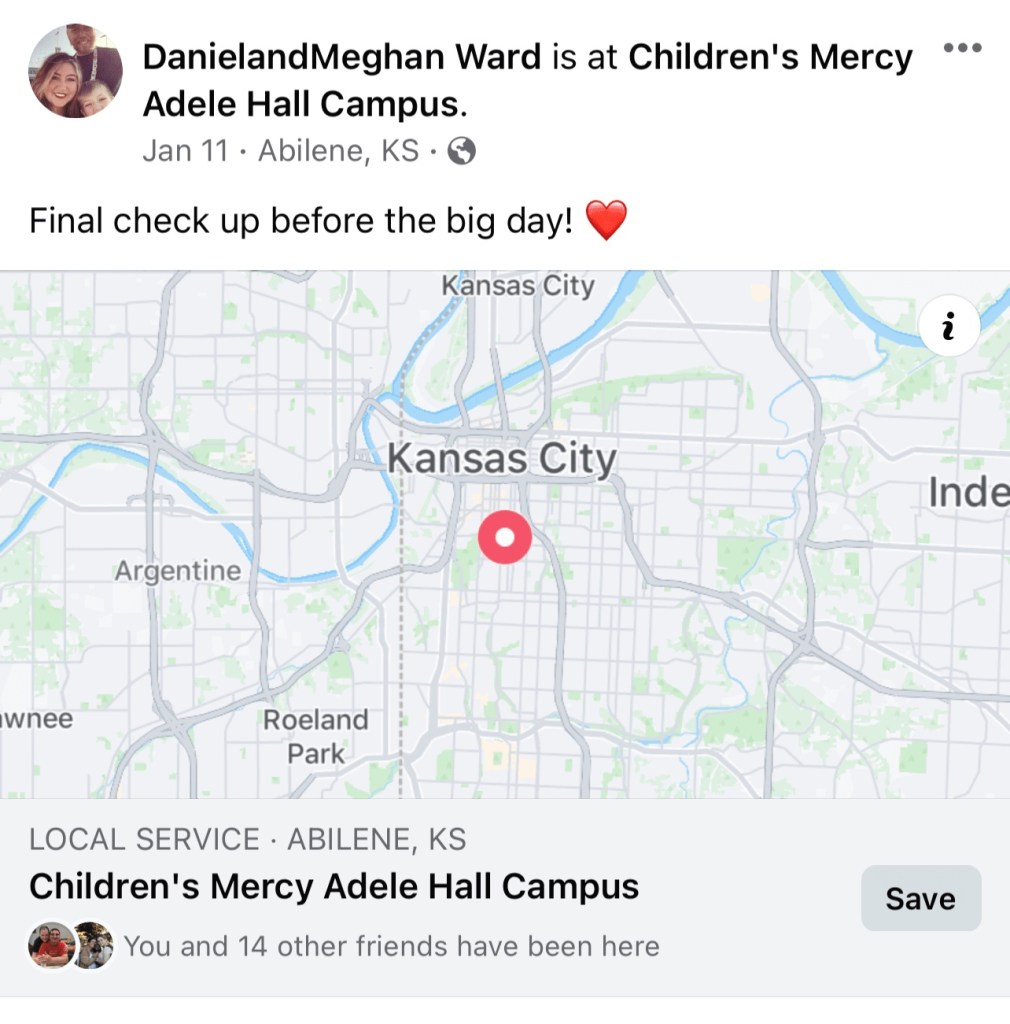Image resolution: width=1010 pixels, height=1024 pixels.
Task: Tap the first friend avatar thumbnail
Action: coord(51,945)
